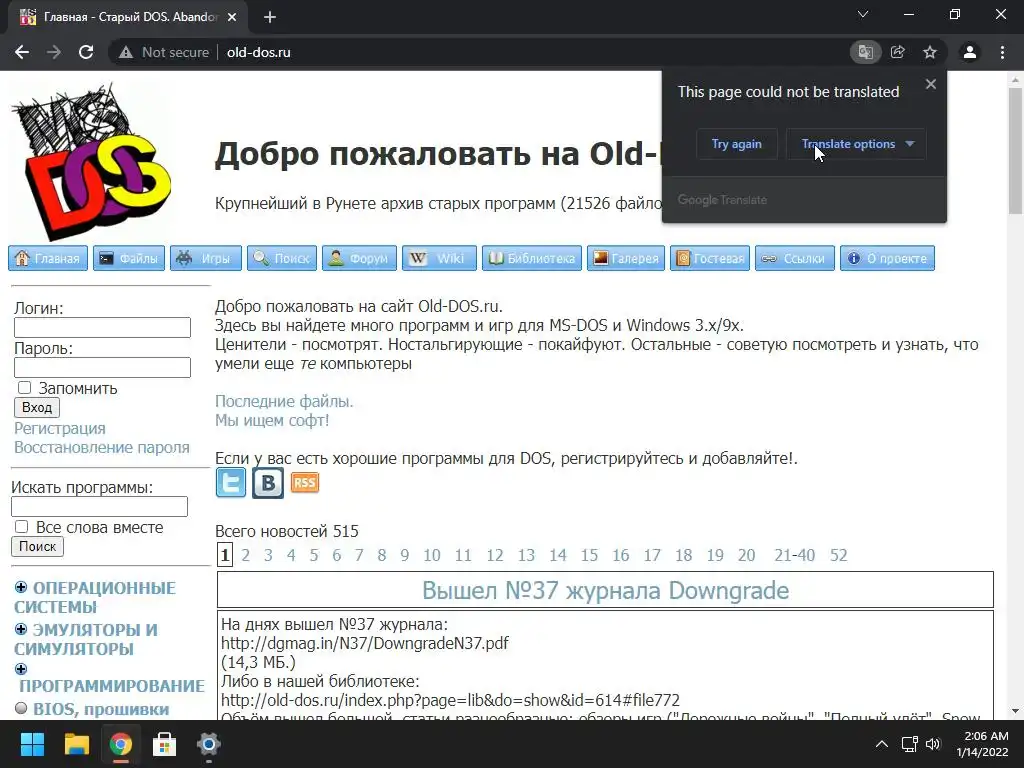Click the Пароль input field
This screenshot has width=1024, height=768.
click(x=103, y=367)
